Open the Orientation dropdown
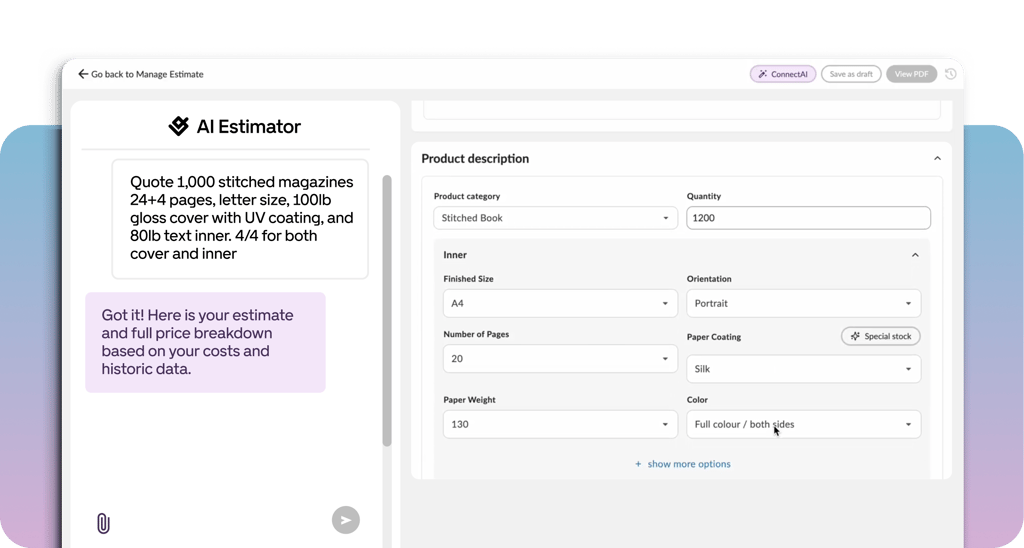Image resolution: width=1024 pixels, height=548 pixels. coord(803,304)
